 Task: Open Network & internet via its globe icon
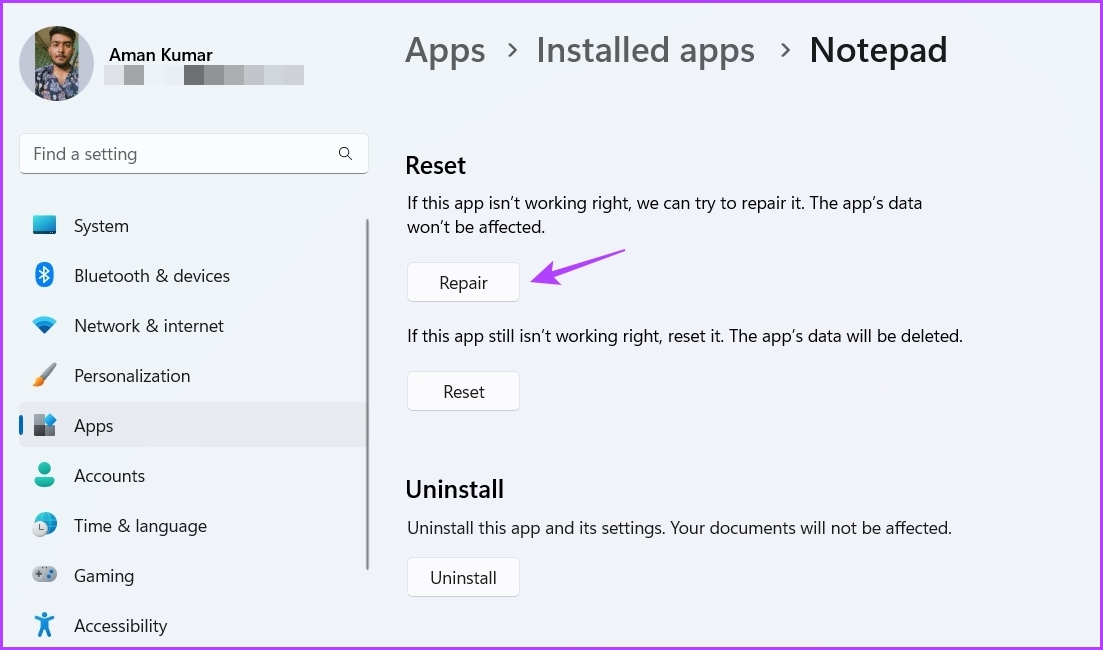click(x=44, y=325)
